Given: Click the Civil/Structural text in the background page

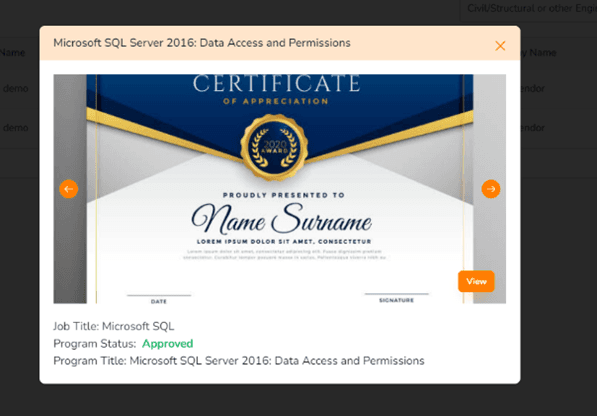Looking at the screenshot, I should 532,8.
